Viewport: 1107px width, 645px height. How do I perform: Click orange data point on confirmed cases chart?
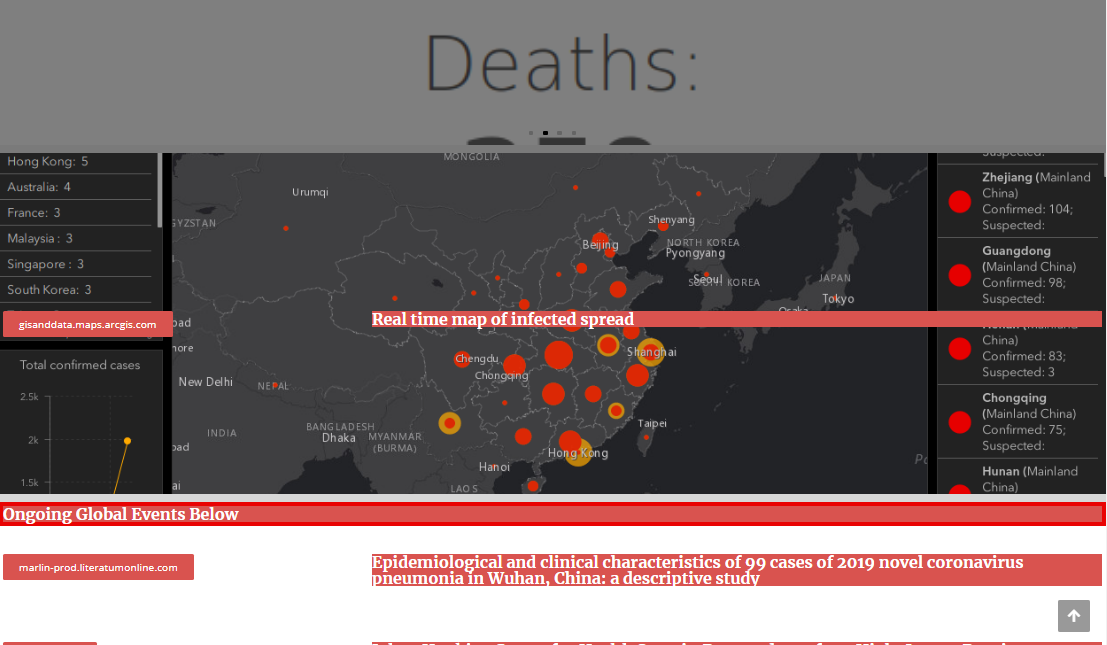point(127,441)
